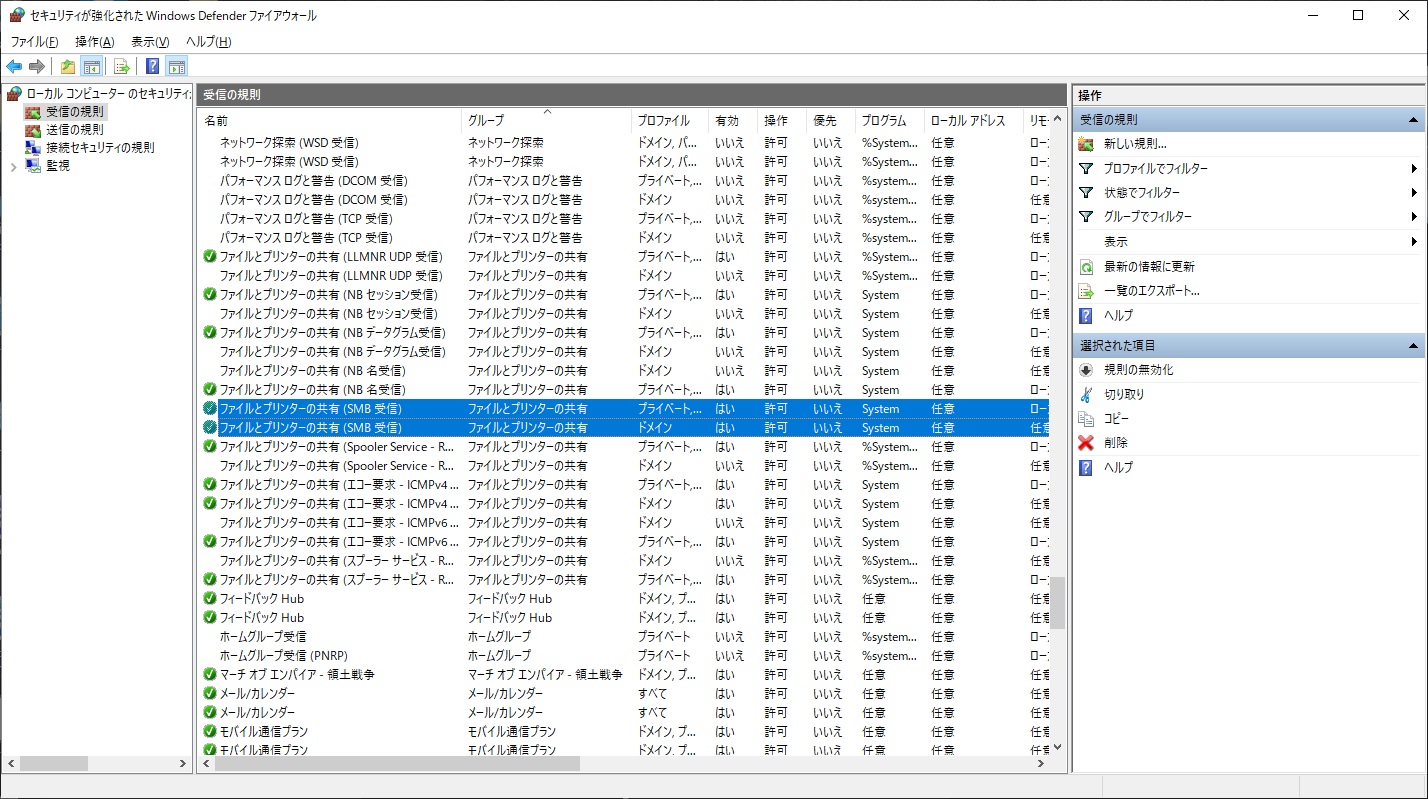Open the 表示(V) menu

150,42
